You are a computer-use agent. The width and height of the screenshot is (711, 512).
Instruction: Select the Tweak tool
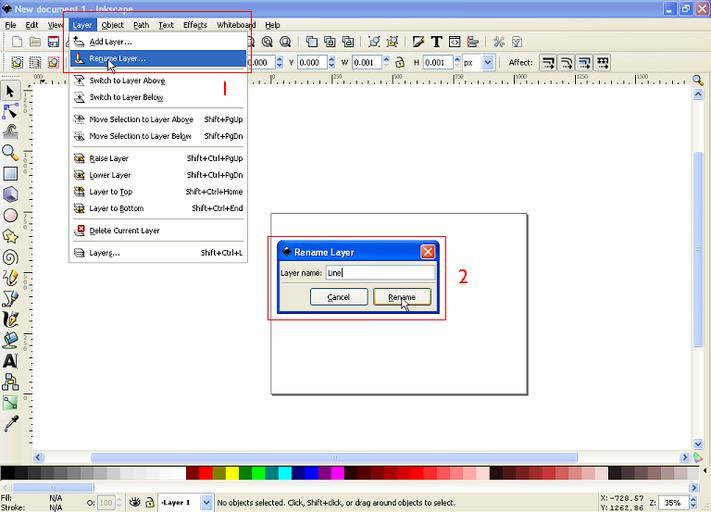click(x=10, y=132)
